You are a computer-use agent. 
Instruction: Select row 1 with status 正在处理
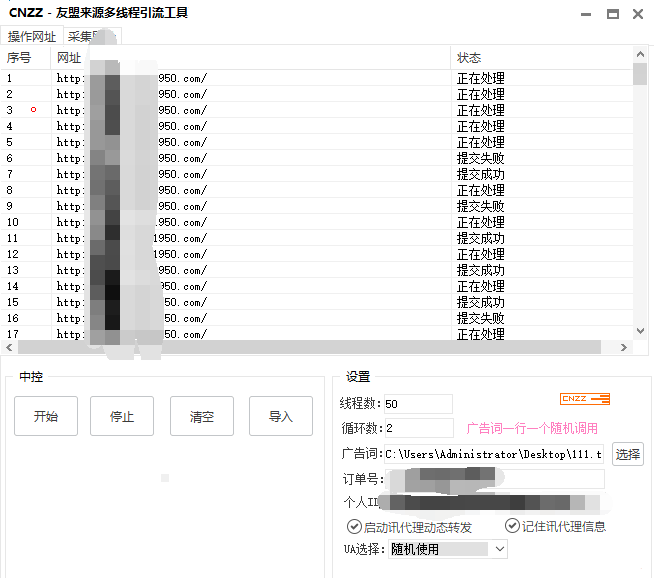click(317, 78)
